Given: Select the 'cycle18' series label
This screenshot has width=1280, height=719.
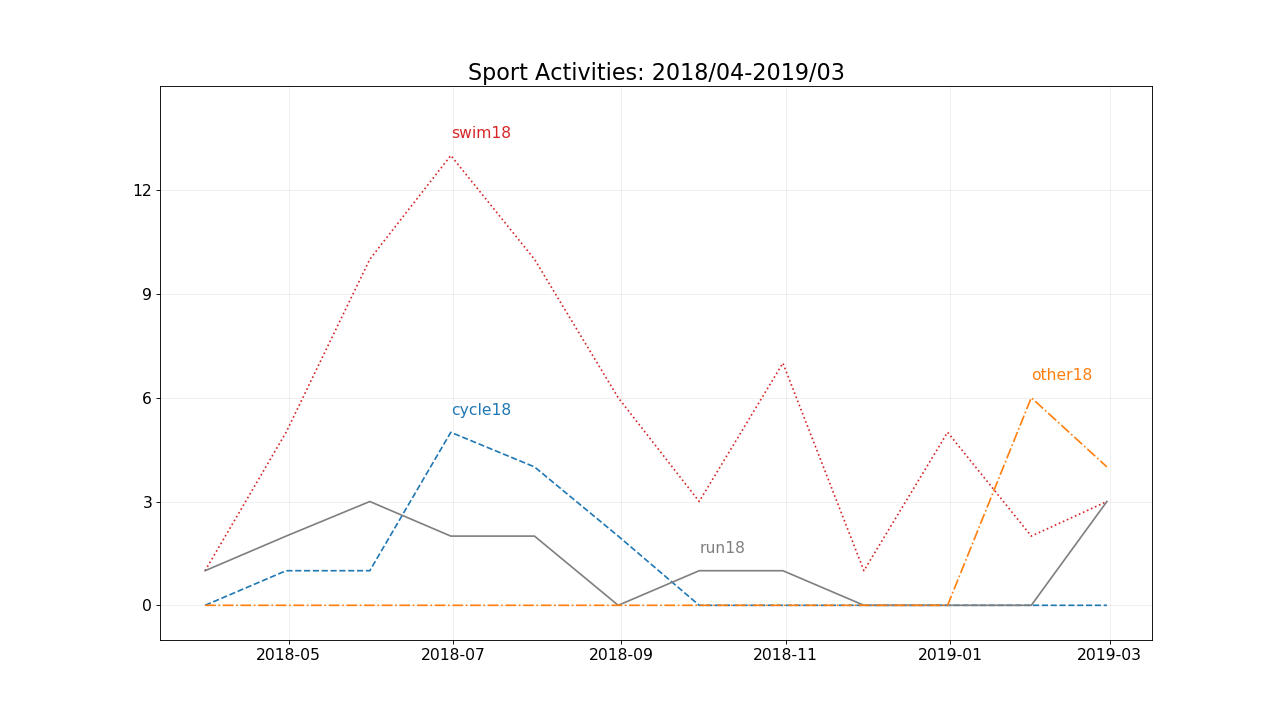Looking at the screenshot, I should (x=481, y=410).
